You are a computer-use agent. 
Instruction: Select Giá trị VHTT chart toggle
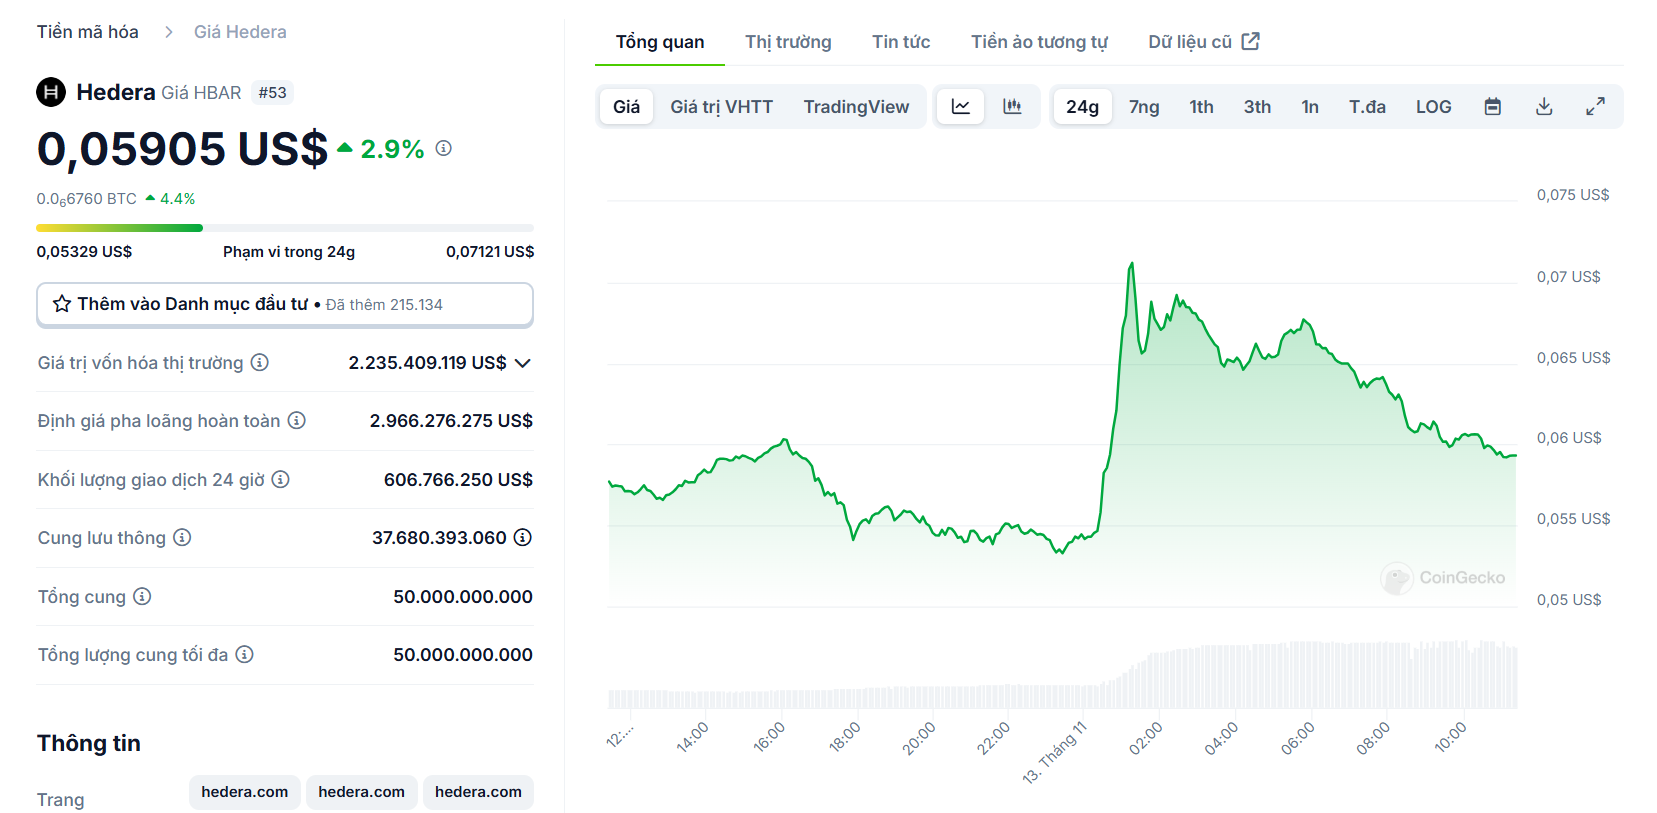(722, 106)
